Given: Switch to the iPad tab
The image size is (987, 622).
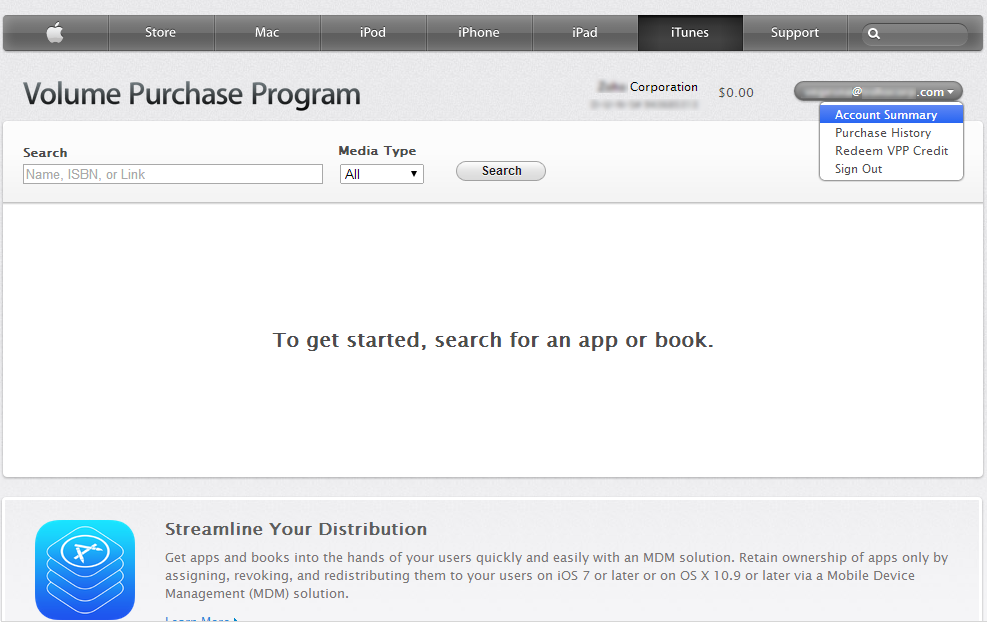Looking at the screenshot, I should 585,33.
